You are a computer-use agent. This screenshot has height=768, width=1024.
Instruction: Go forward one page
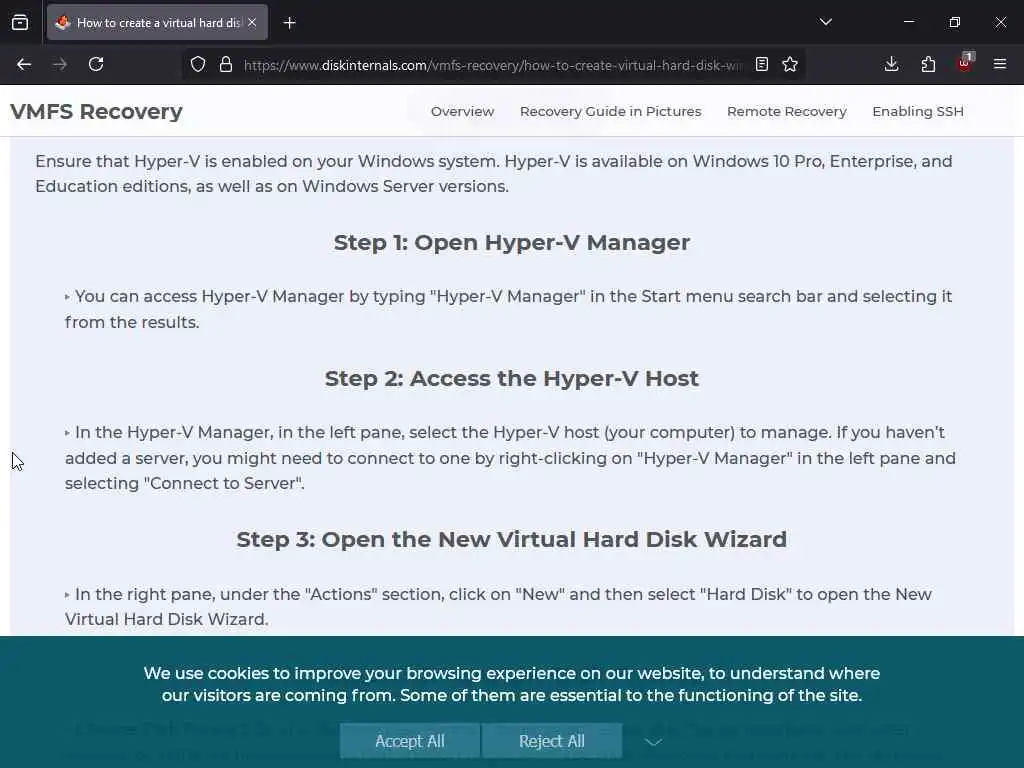(60, 64)
